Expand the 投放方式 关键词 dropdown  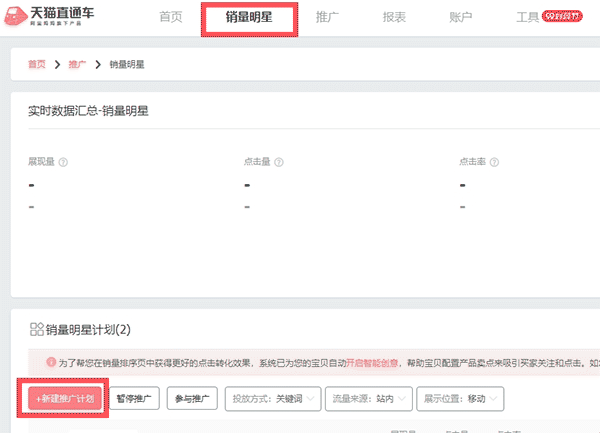271,398
